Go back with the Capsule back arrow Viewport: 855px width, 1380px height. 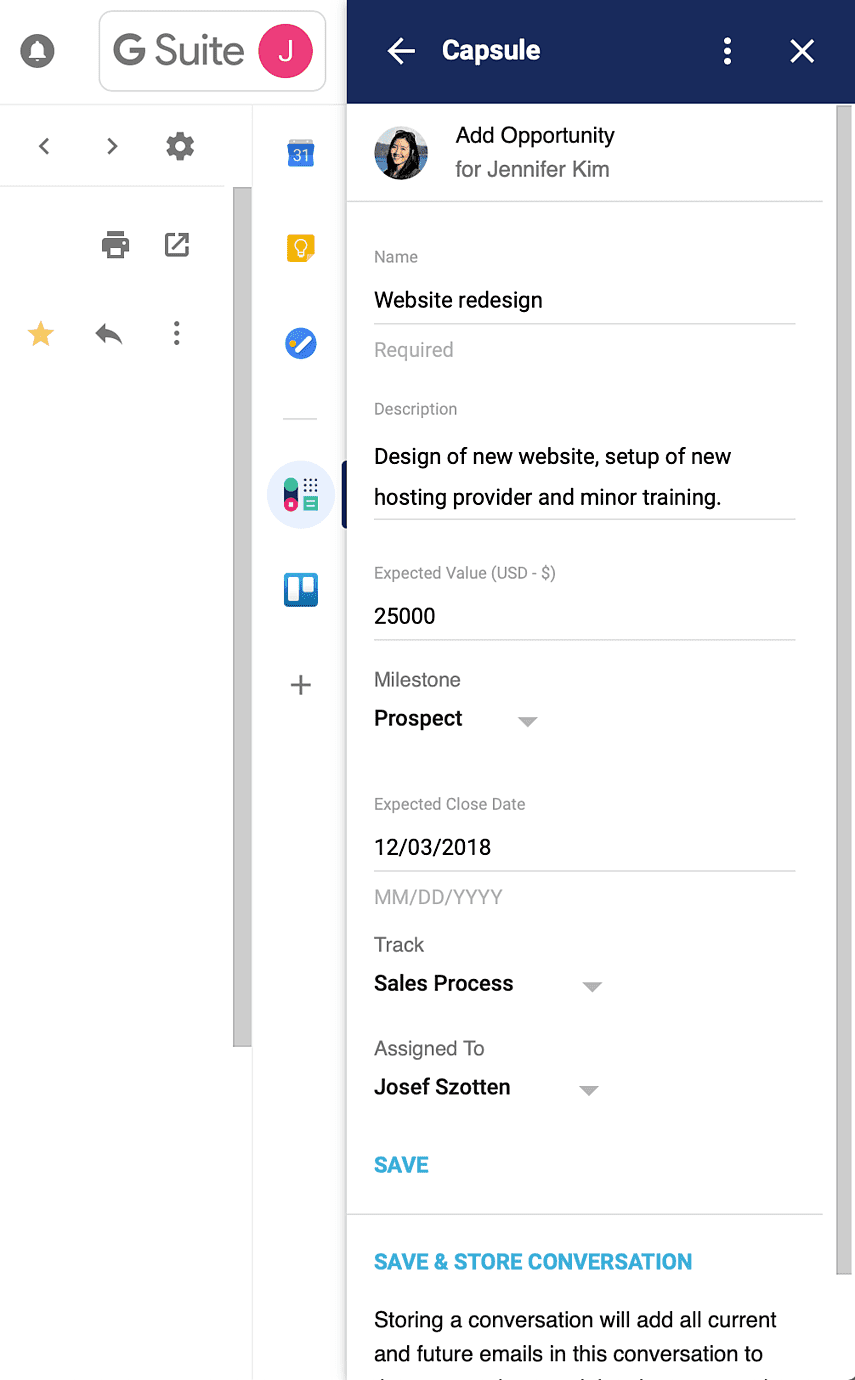(x=401, y=51)
